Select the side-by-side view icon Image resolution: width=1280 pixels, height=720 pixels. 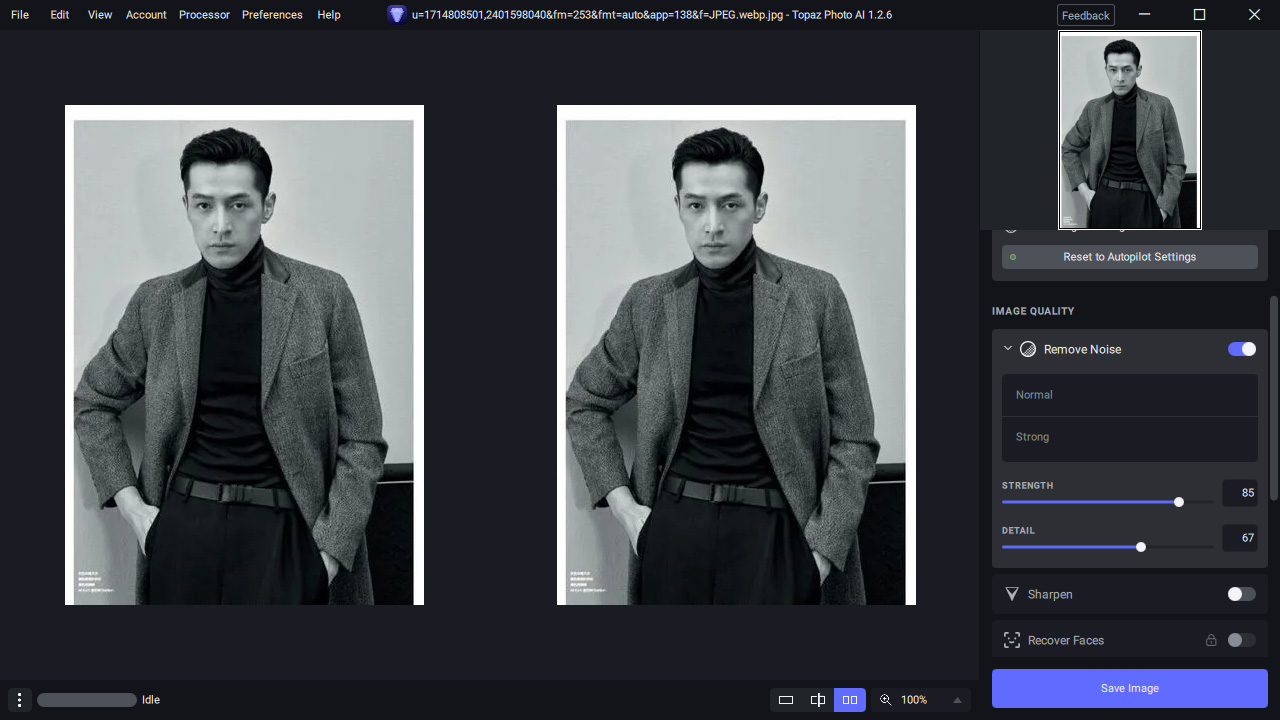[849, 700]
